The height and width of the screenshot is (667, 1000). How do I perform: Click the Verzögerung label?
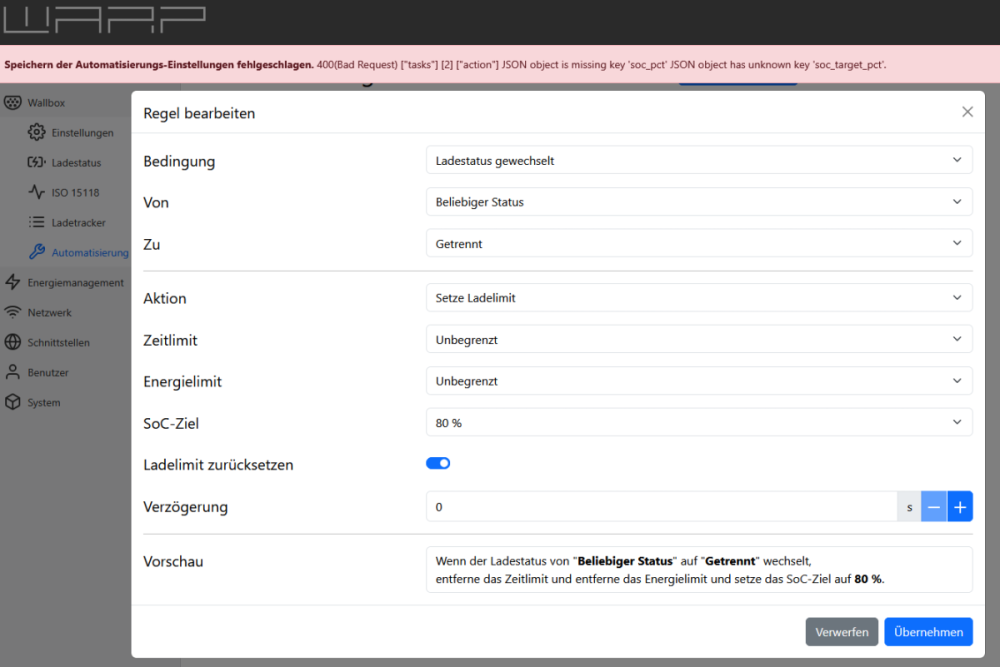click(186, 507)
